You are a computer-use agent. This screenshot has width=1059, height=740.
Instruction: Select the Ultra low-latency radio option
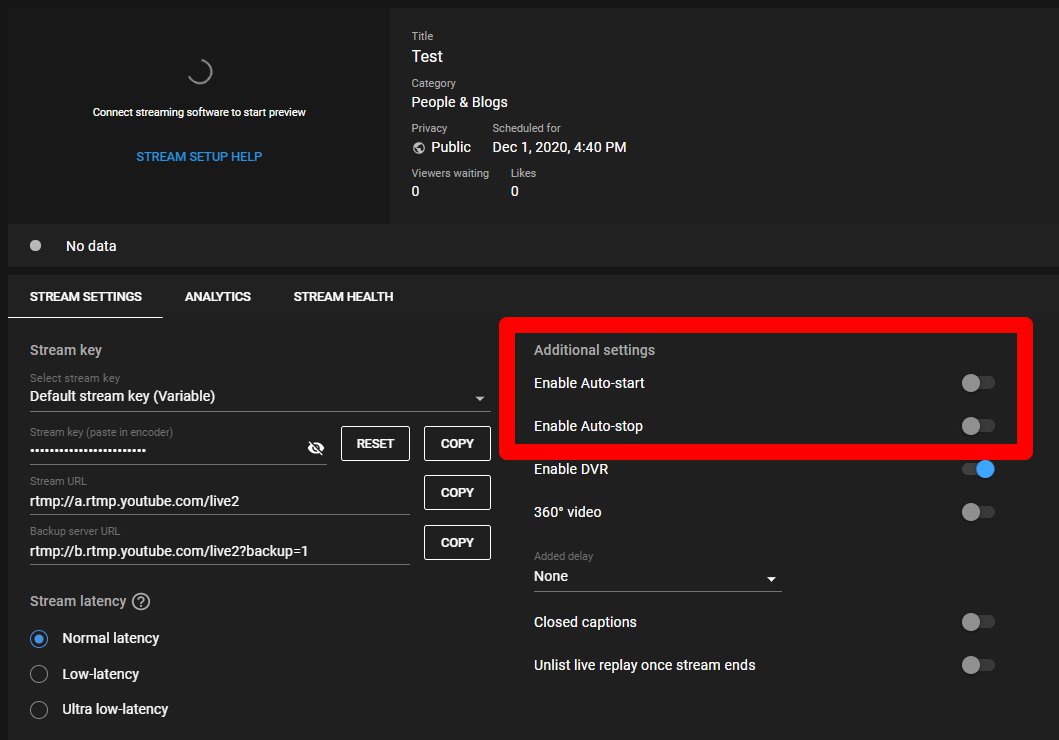(x=40, y=710)
